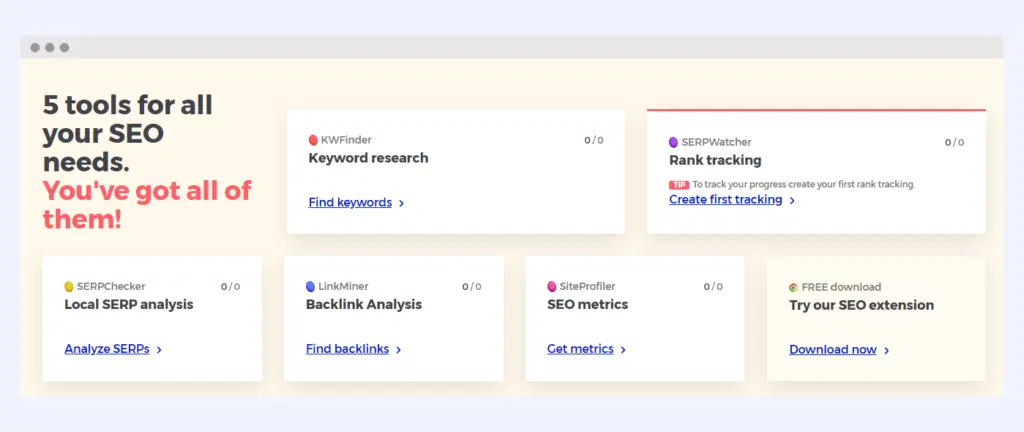The height and width of the screenshot is (432, 1024).
Task: Click the LinkMiner 0/0 counter
Action: point(472,286)
